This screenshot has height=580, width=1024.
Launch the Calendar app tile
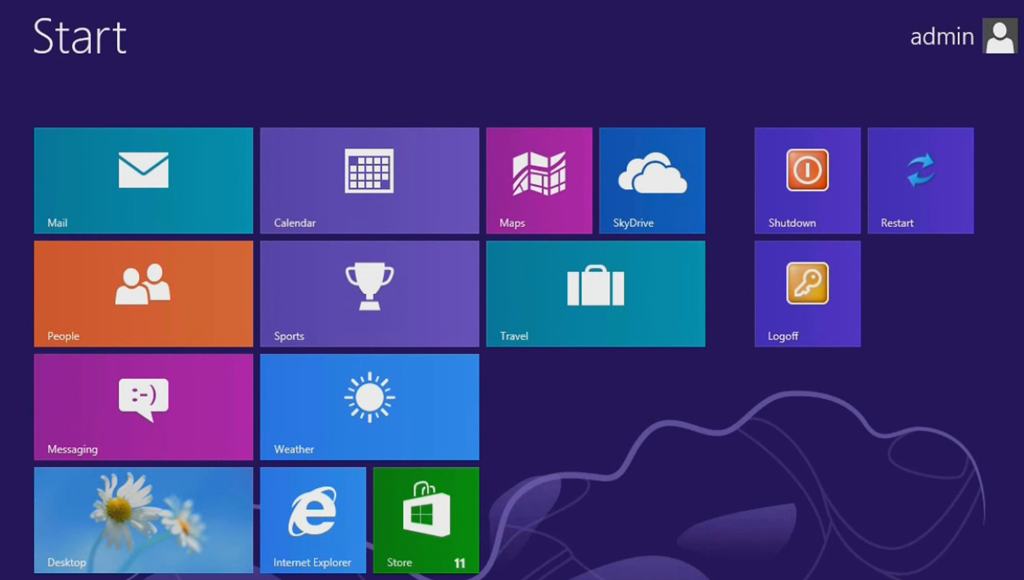370,180
